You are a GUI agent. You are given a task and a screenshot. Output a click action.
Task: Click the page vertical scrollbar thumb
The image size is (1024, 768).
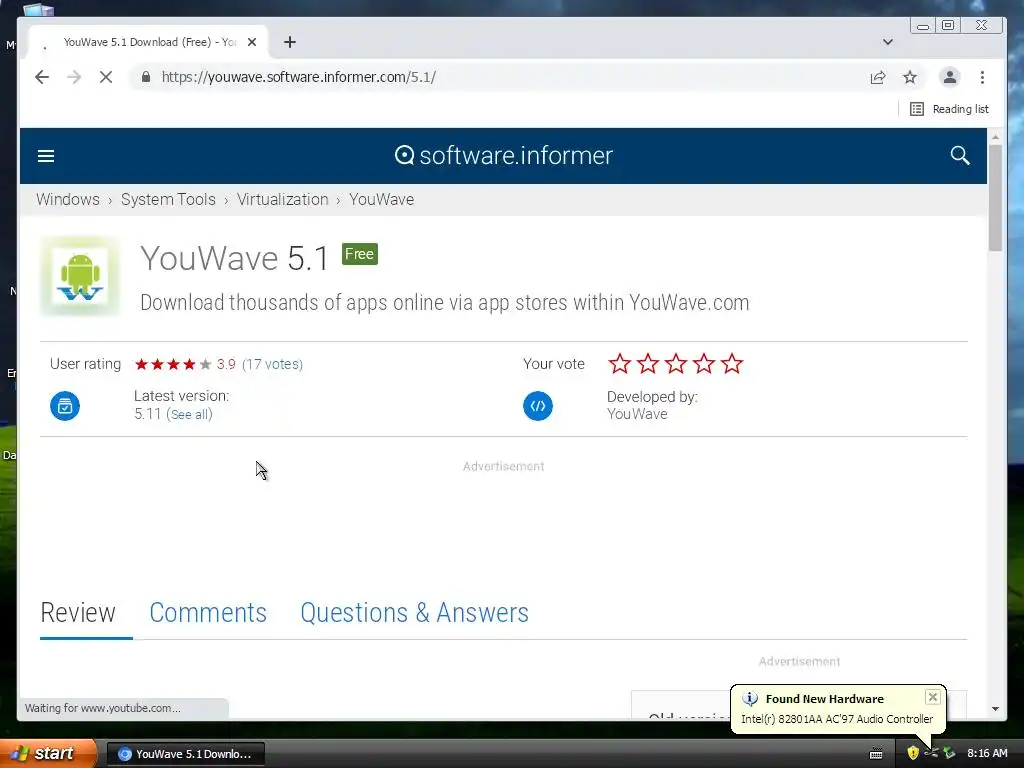tap(995, 198)
